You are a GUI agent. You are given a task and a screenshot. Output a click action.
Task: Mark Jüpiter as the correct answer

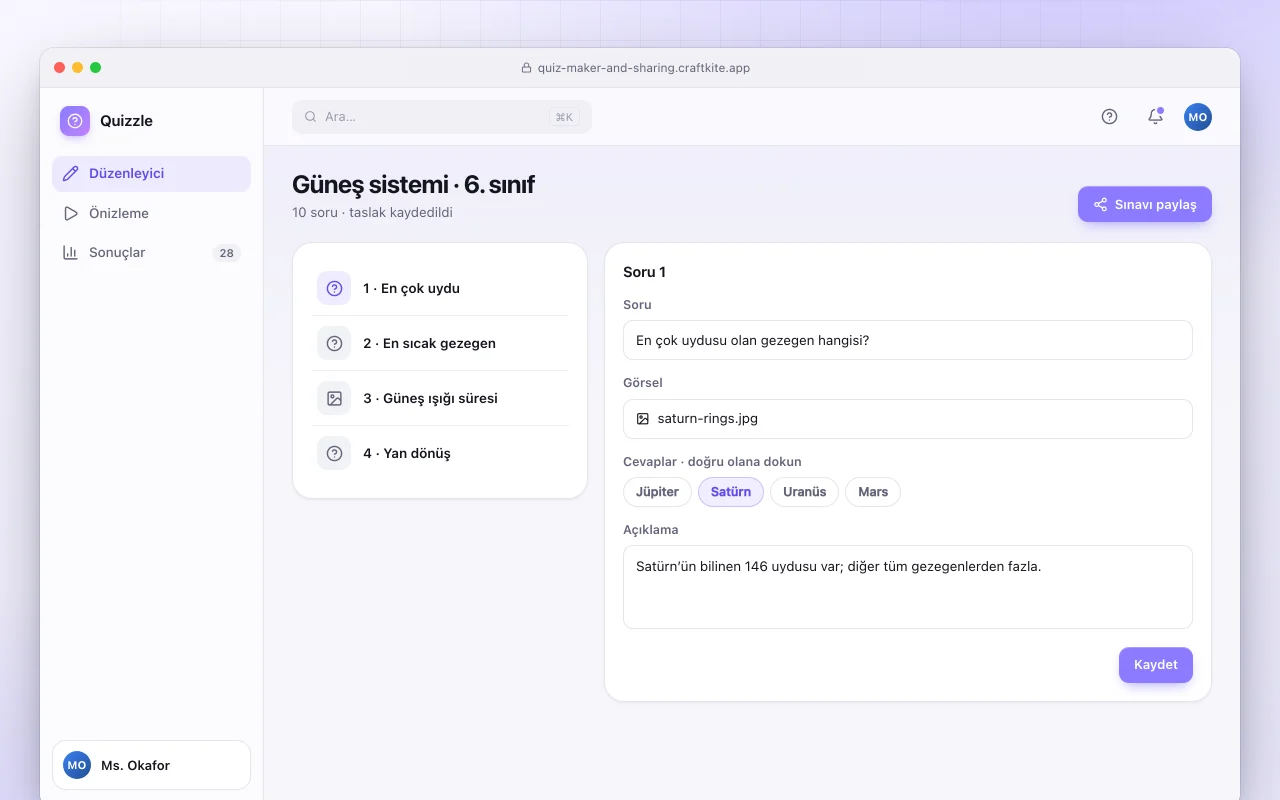[657, 492]
